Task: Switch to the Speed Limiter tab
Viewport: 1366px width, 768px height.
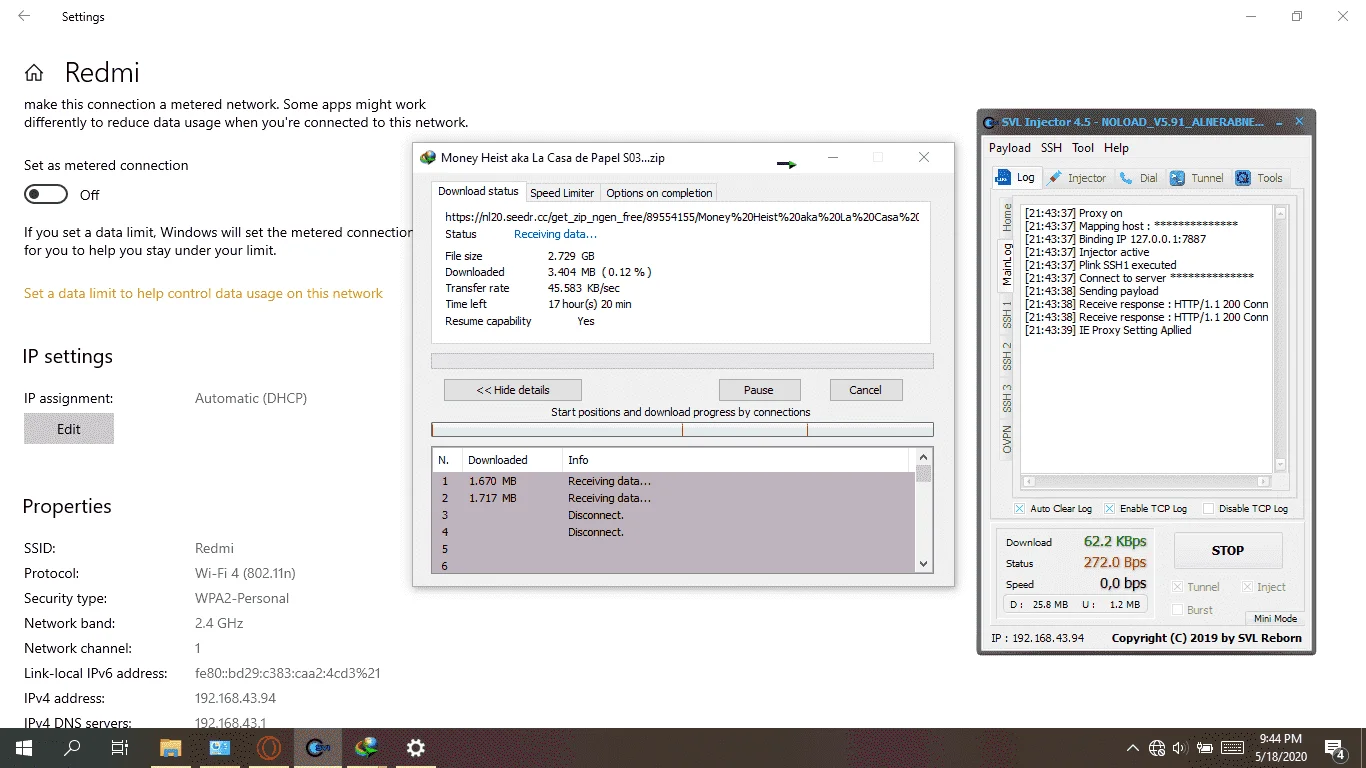Action: click(x=562, y=193)
